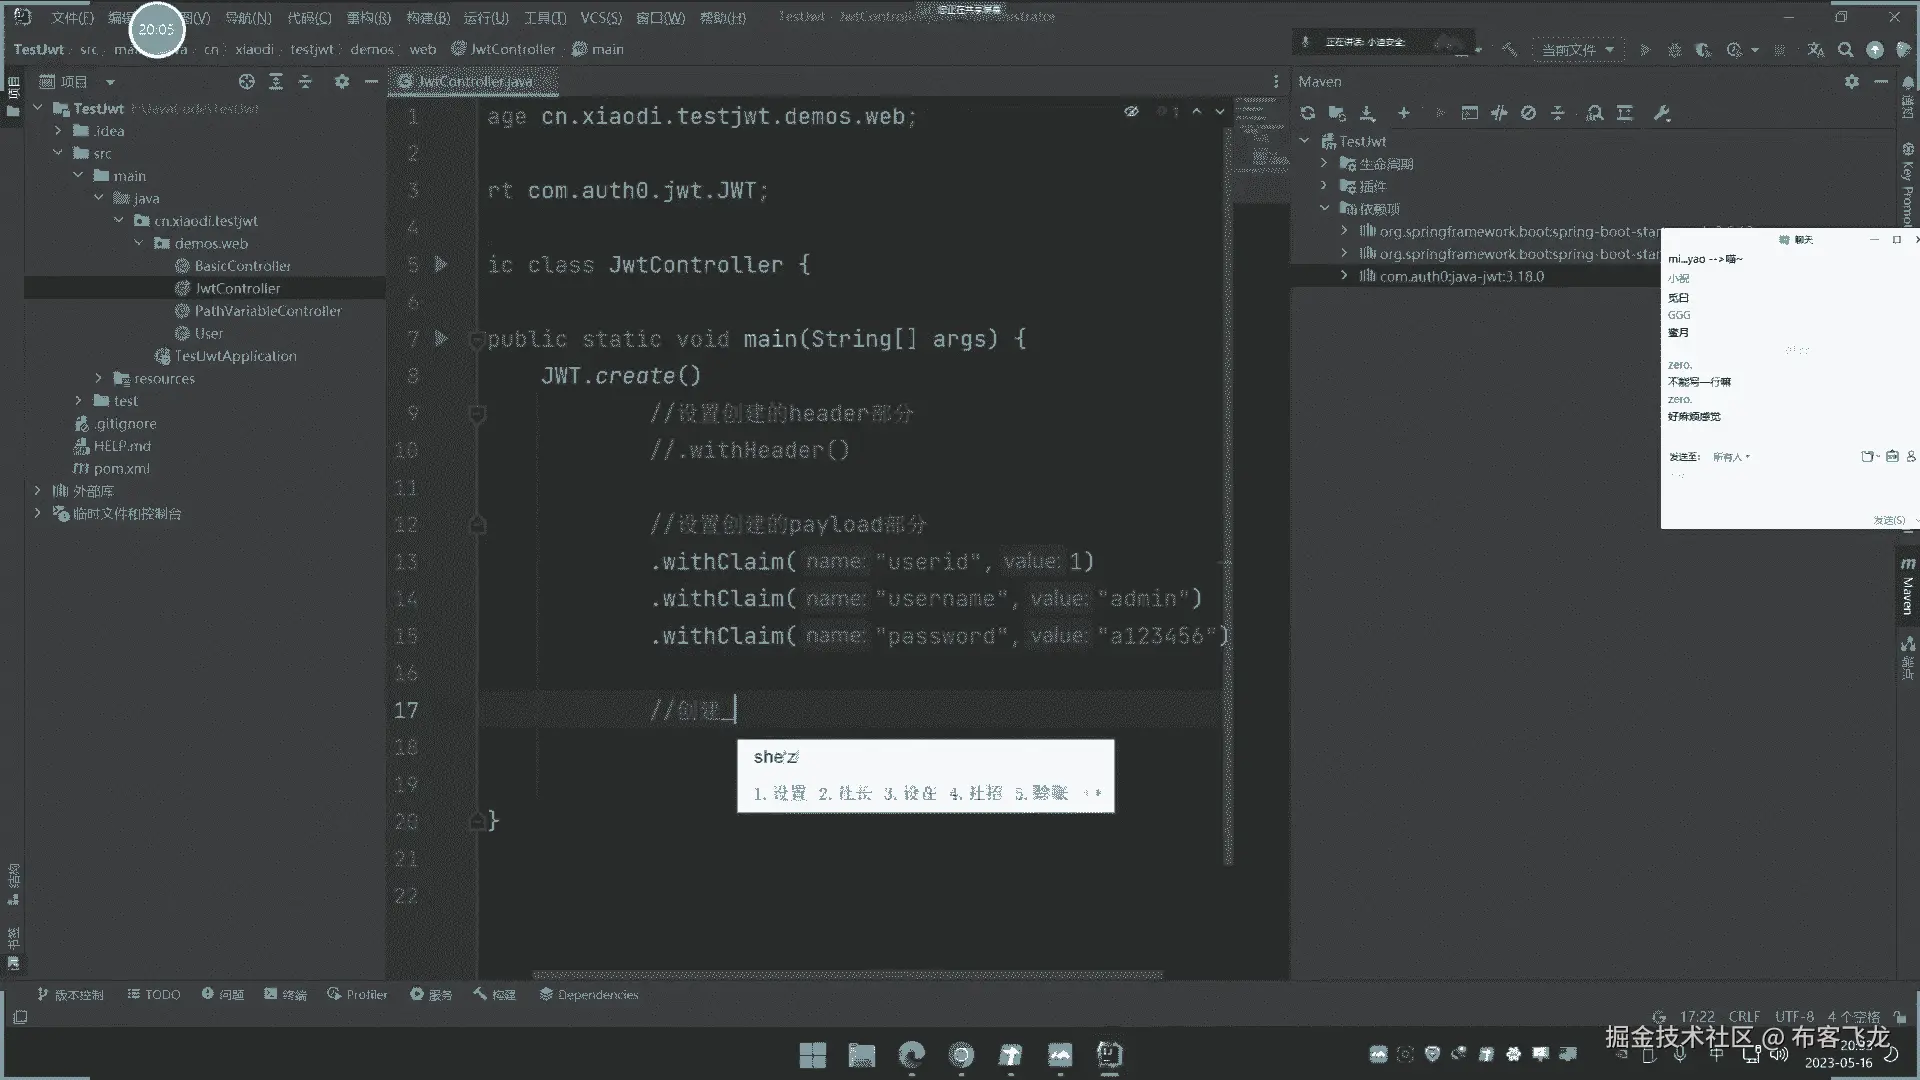Reload all Maven projects icon

click(1307, 113)
